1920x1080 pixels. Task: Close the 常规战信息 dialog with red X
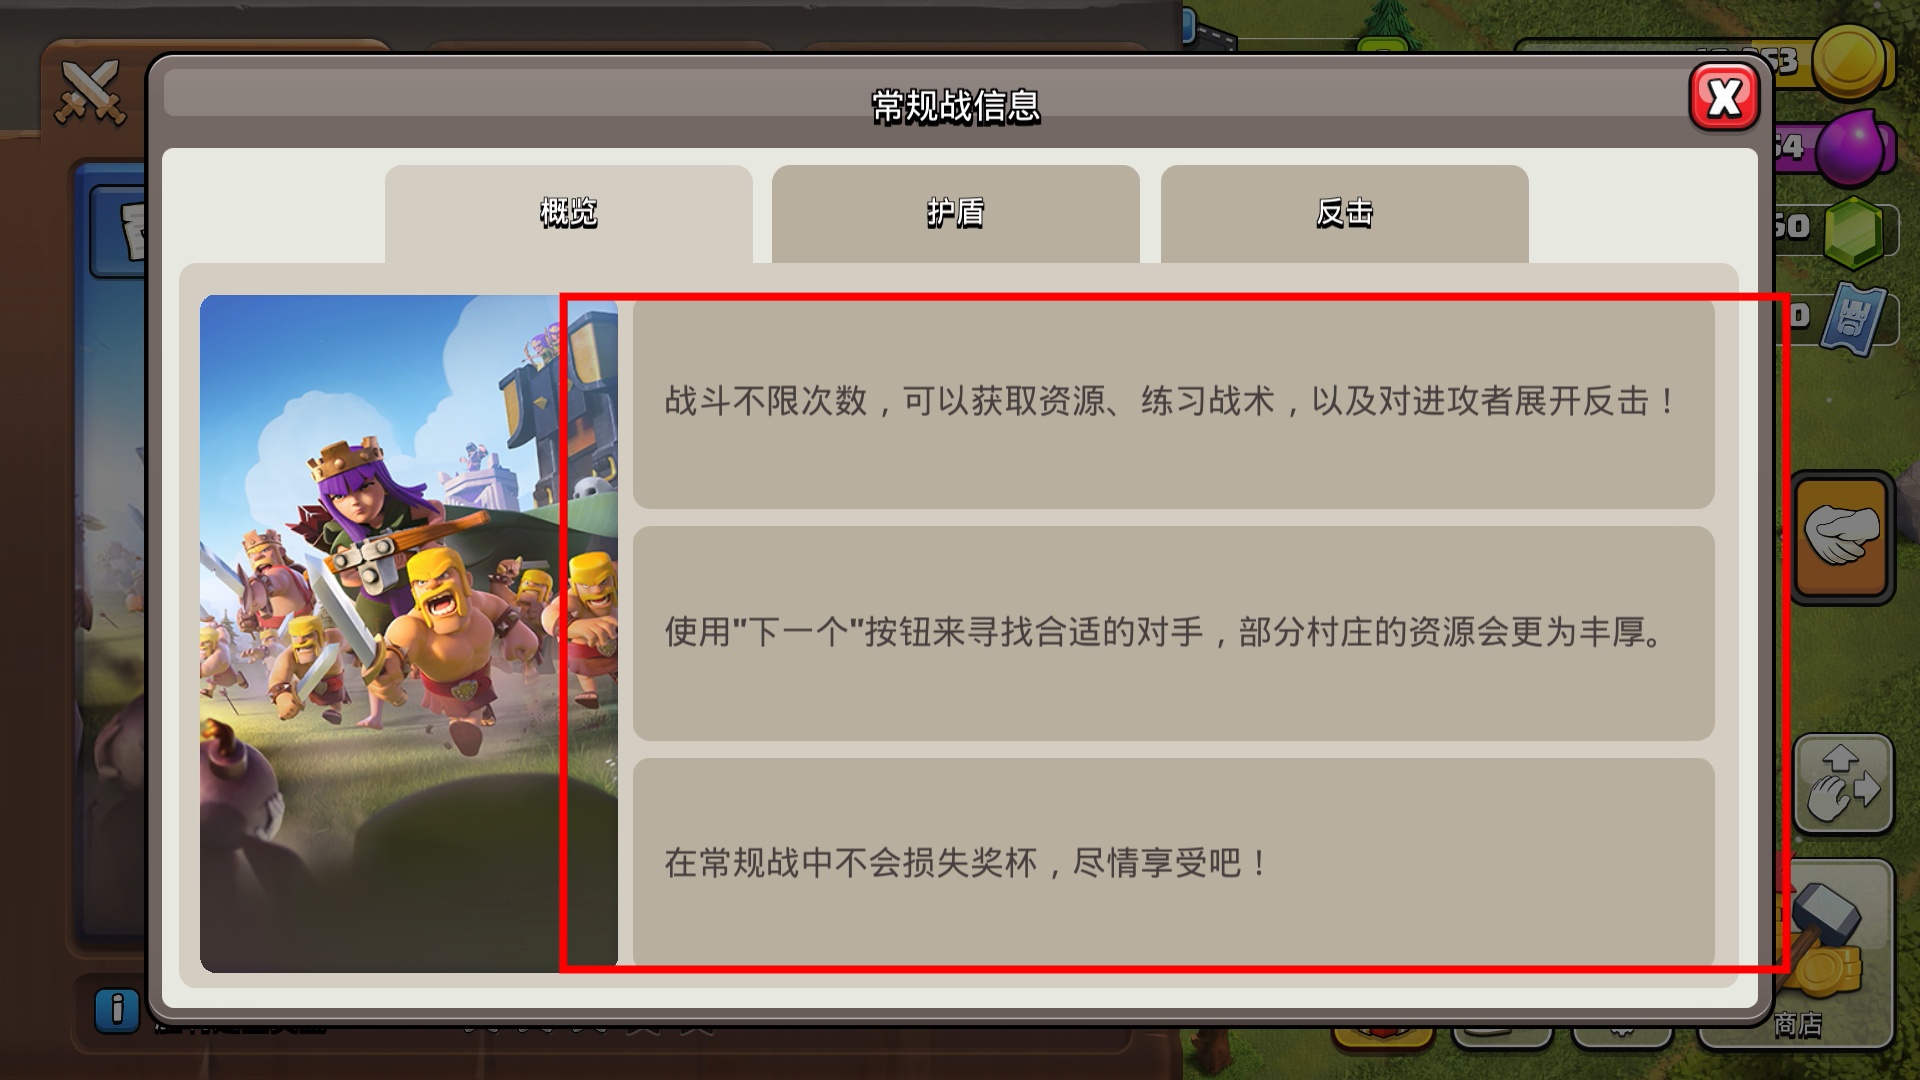[x=1724, y=97]
